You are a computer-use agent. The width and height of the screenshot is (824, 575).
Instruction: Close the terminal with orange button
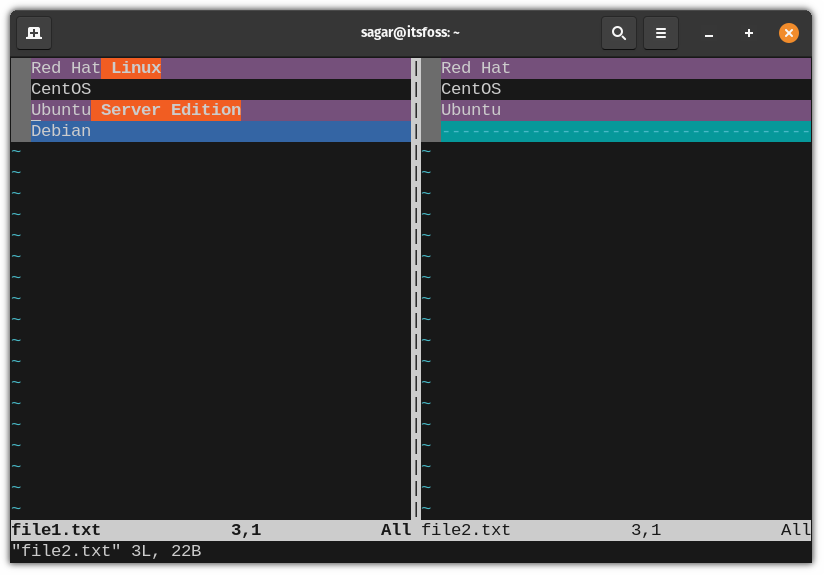(788, 33)
